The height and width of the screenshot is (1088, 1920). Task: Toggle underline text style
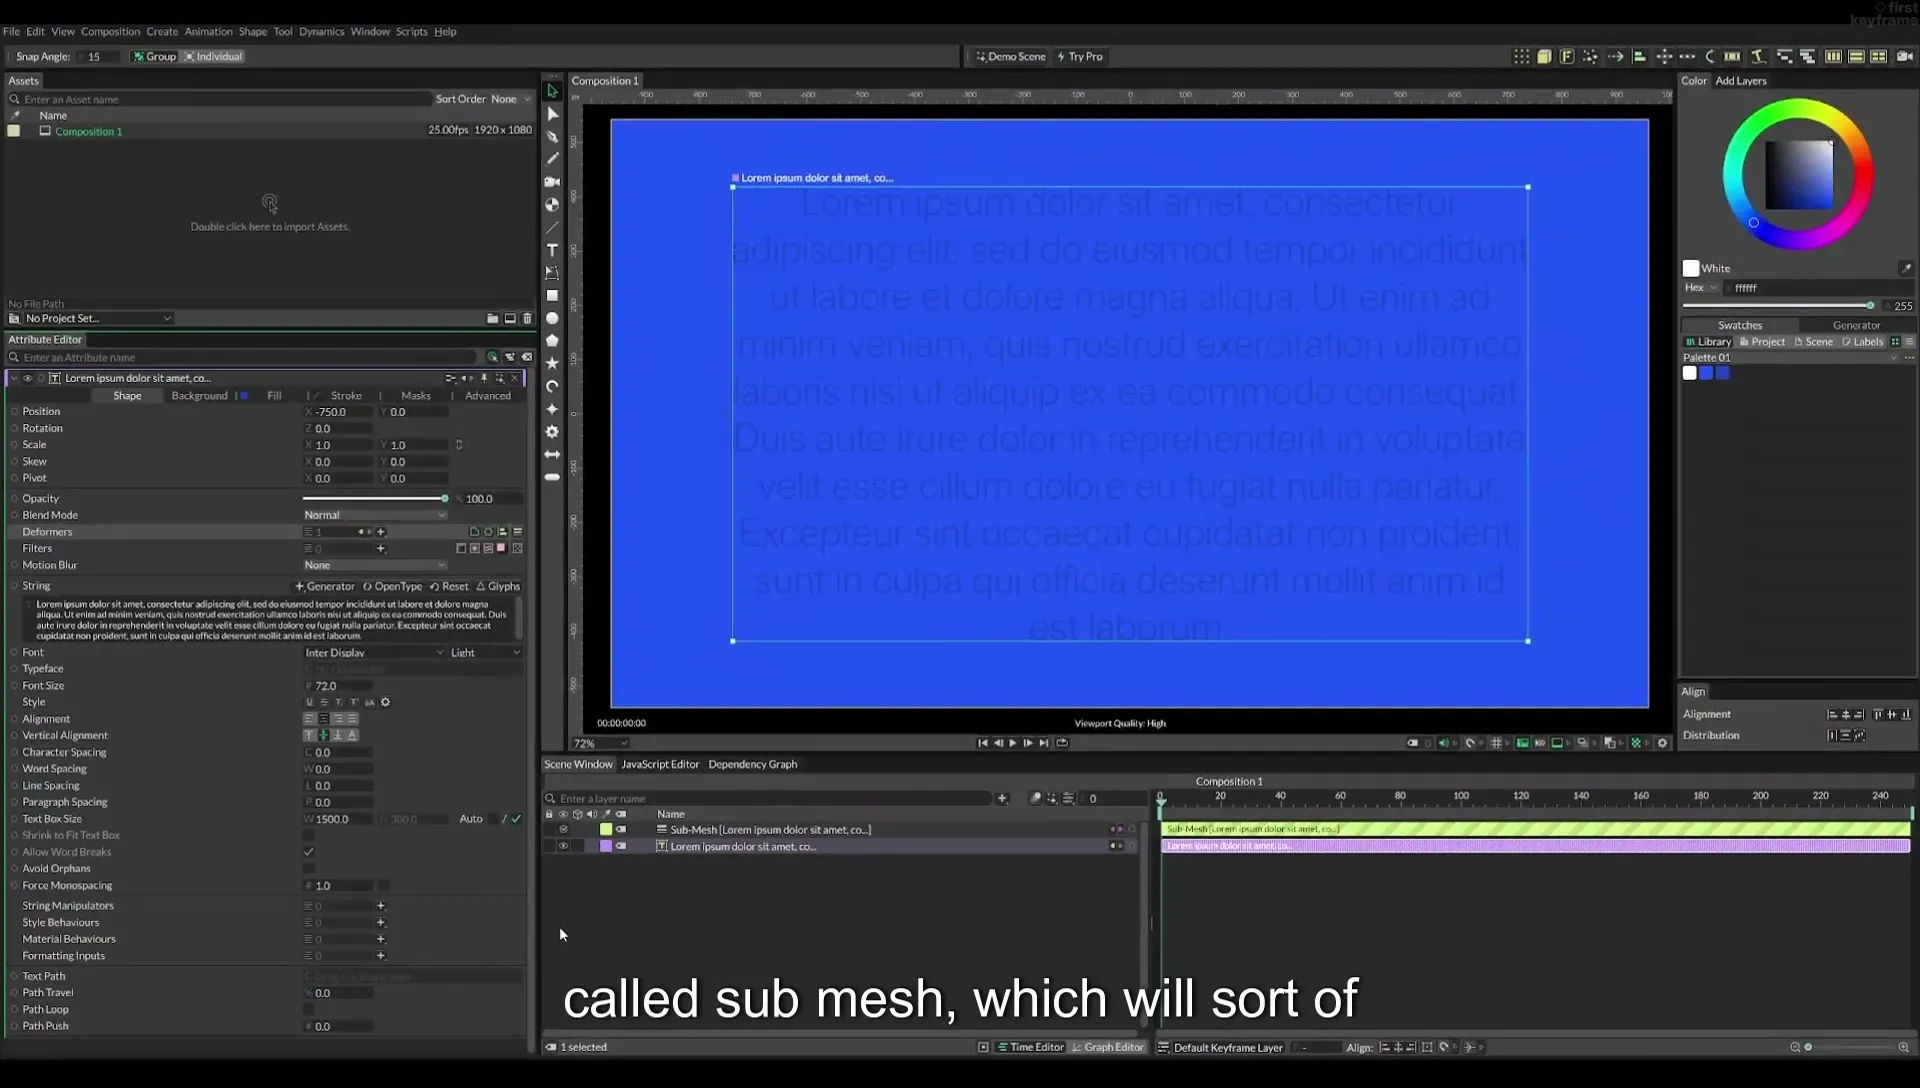pos(309,702)
